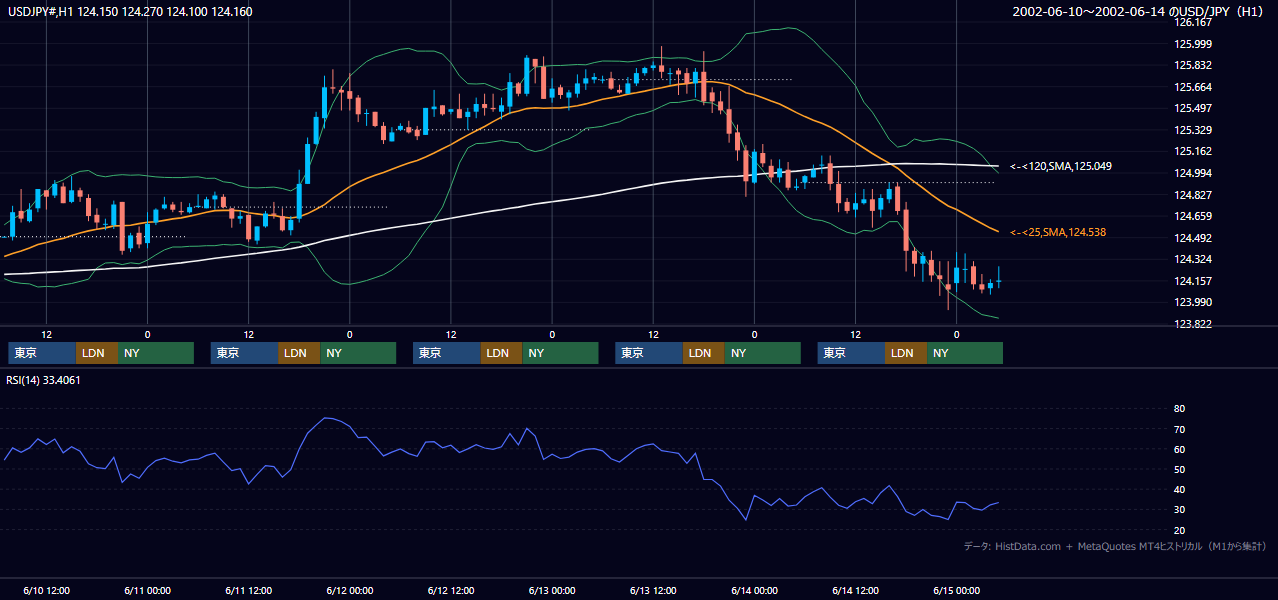This screenshot has width=1278, height=600.
Task: Click the 124.827 price axis value
Action: pyautogui.click(x=1193, y=195)
